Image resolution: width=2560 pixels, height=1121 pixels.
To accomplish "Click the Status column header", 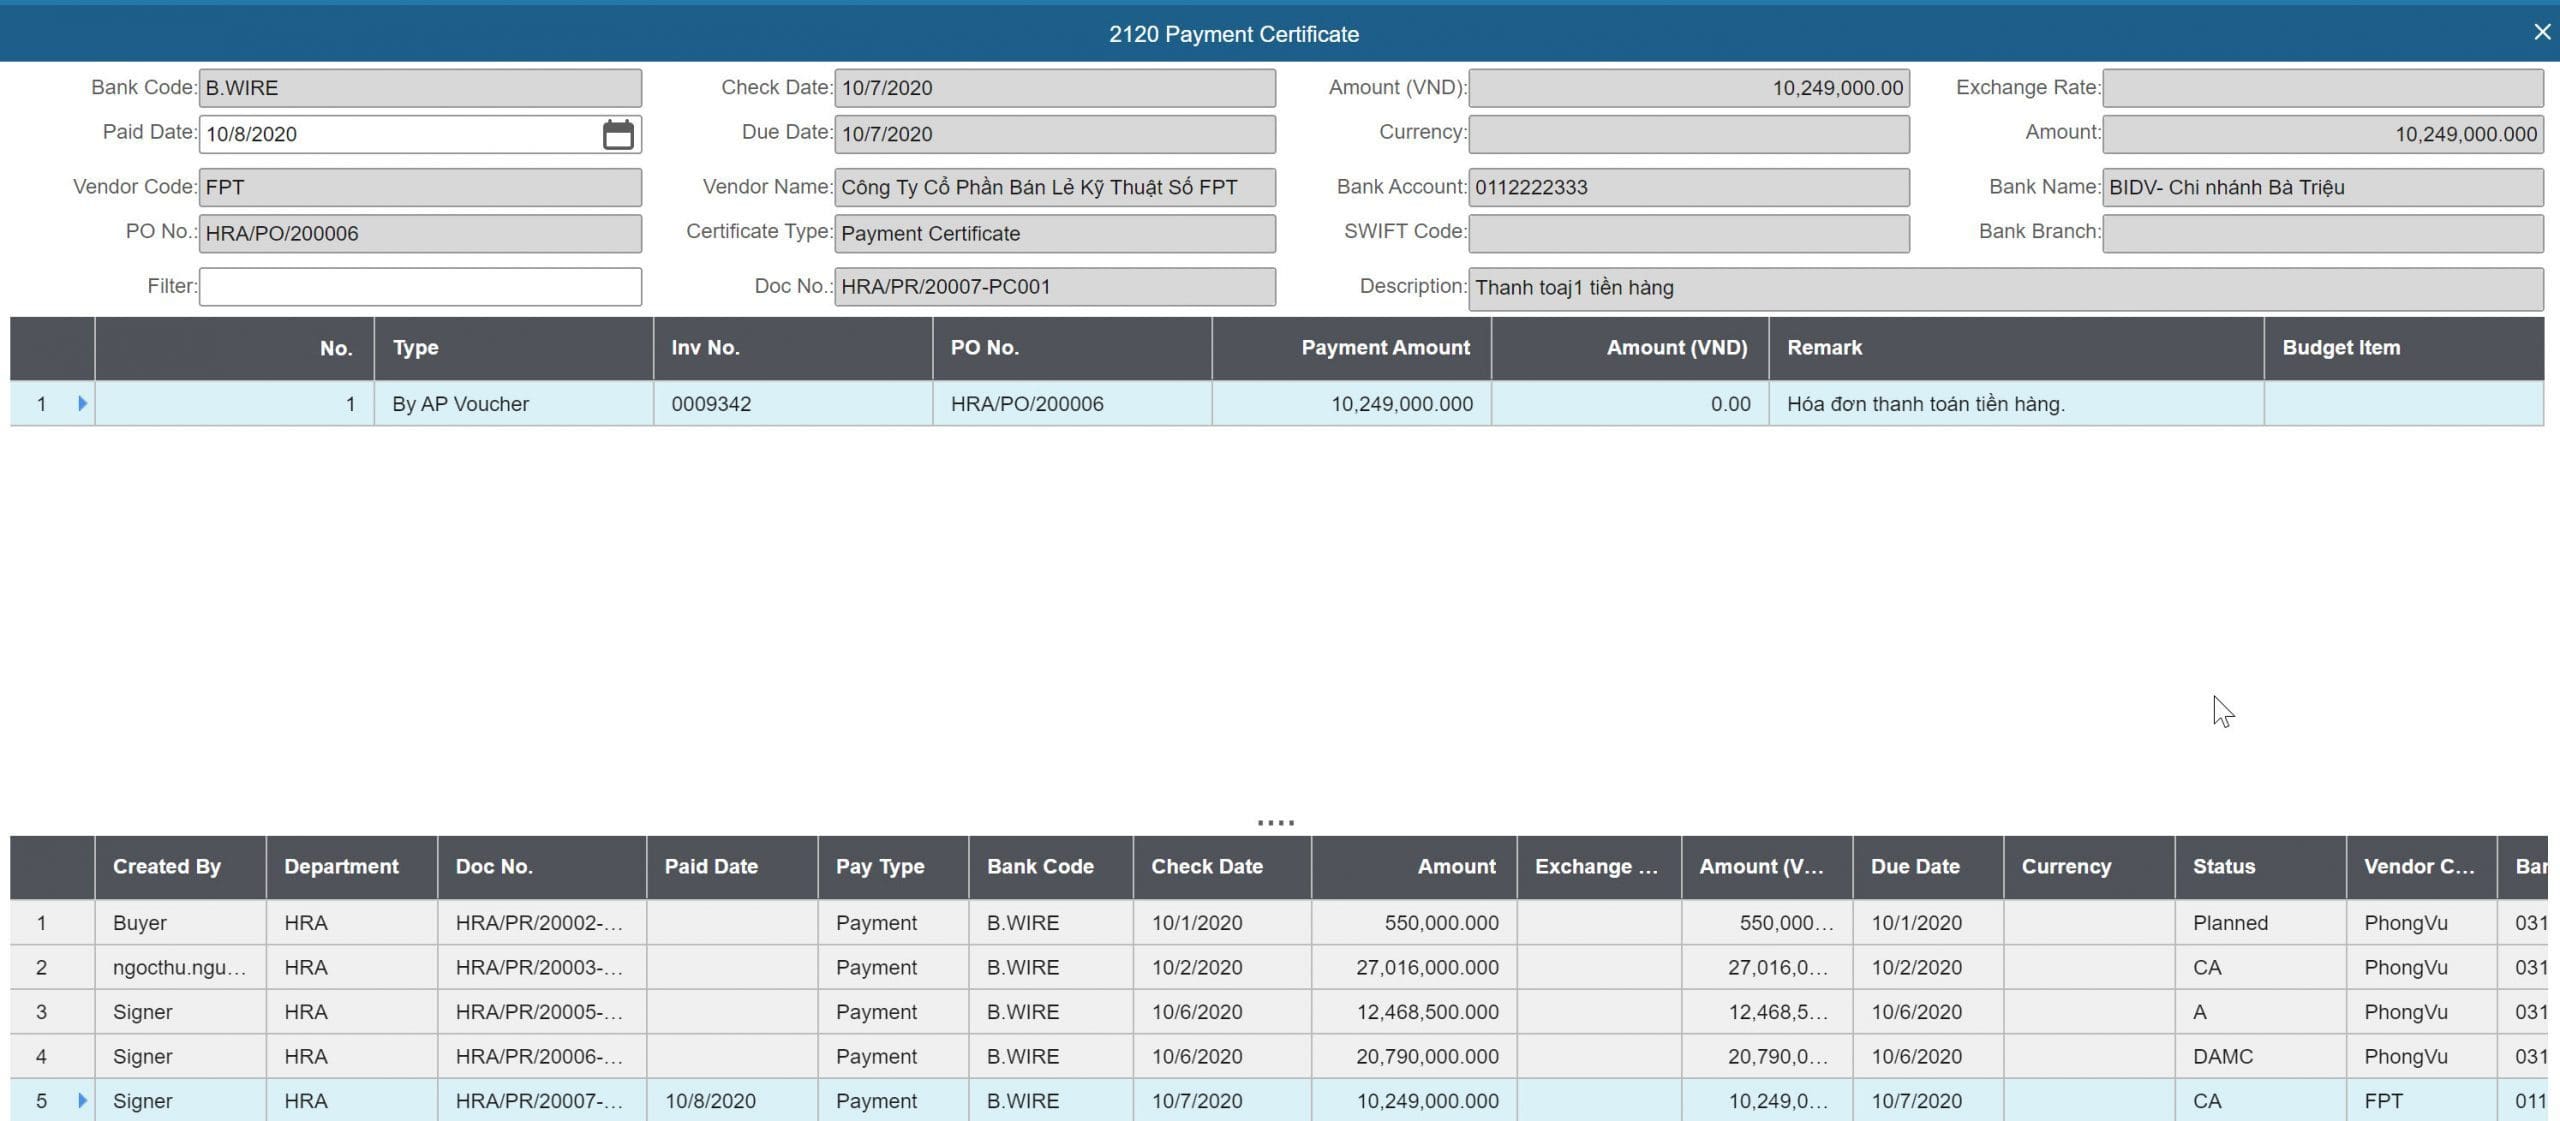I will (x=2223, y=866).
